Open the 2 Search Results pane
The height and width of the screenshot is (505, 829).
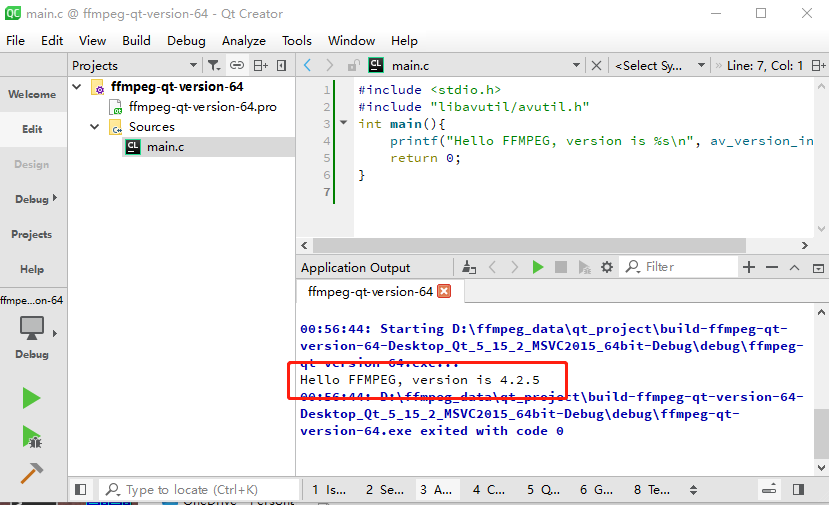[384, 490]
